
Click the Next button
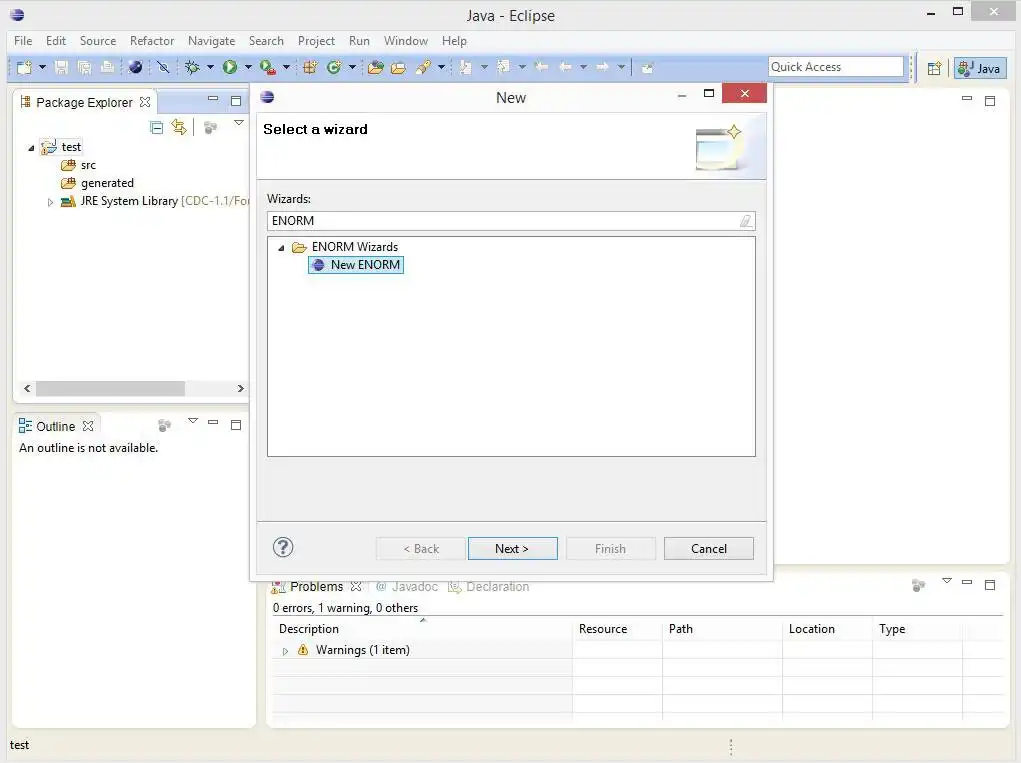tap(512, 549)
